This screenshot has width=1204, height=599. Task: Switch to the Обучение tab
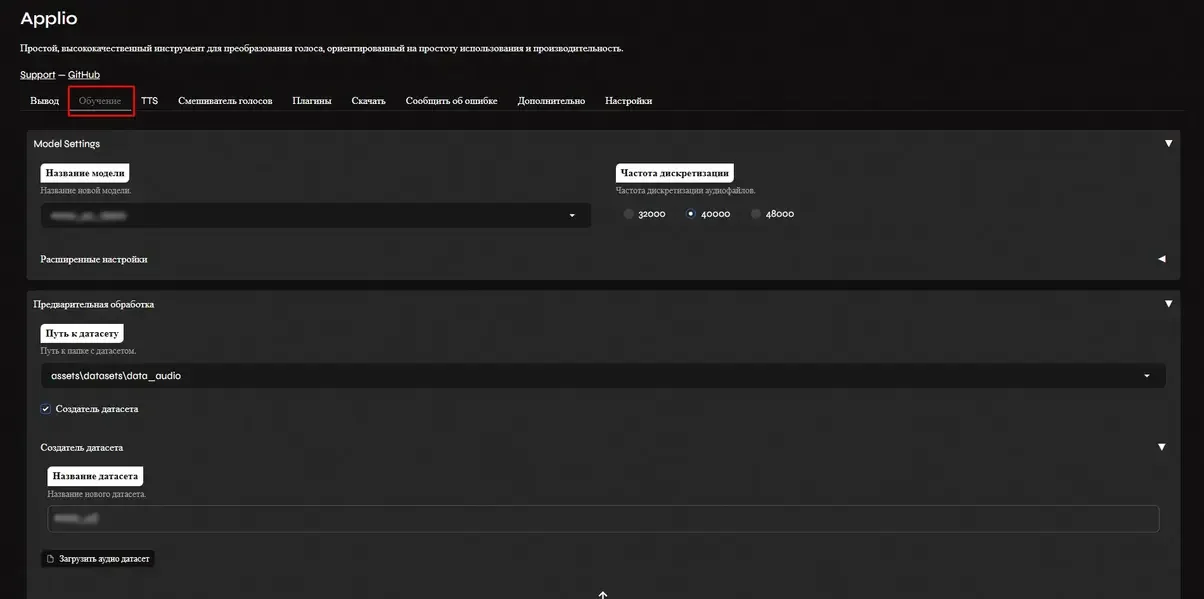pos(100,101)
